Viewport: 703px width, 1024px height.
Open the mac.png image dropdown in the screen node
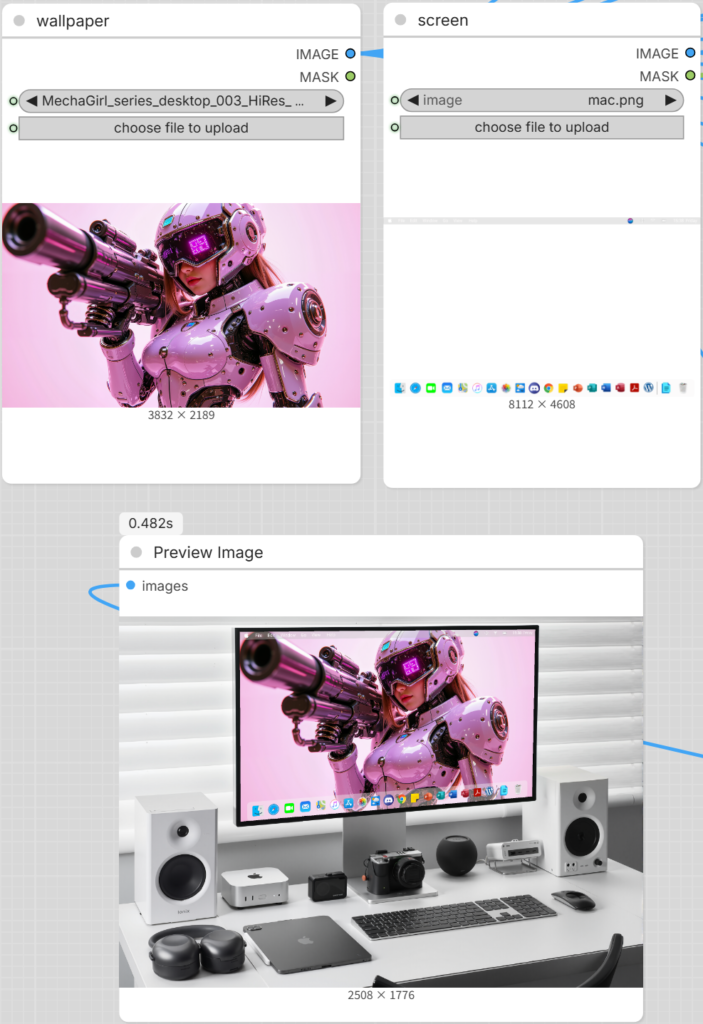tap(541, 100)
